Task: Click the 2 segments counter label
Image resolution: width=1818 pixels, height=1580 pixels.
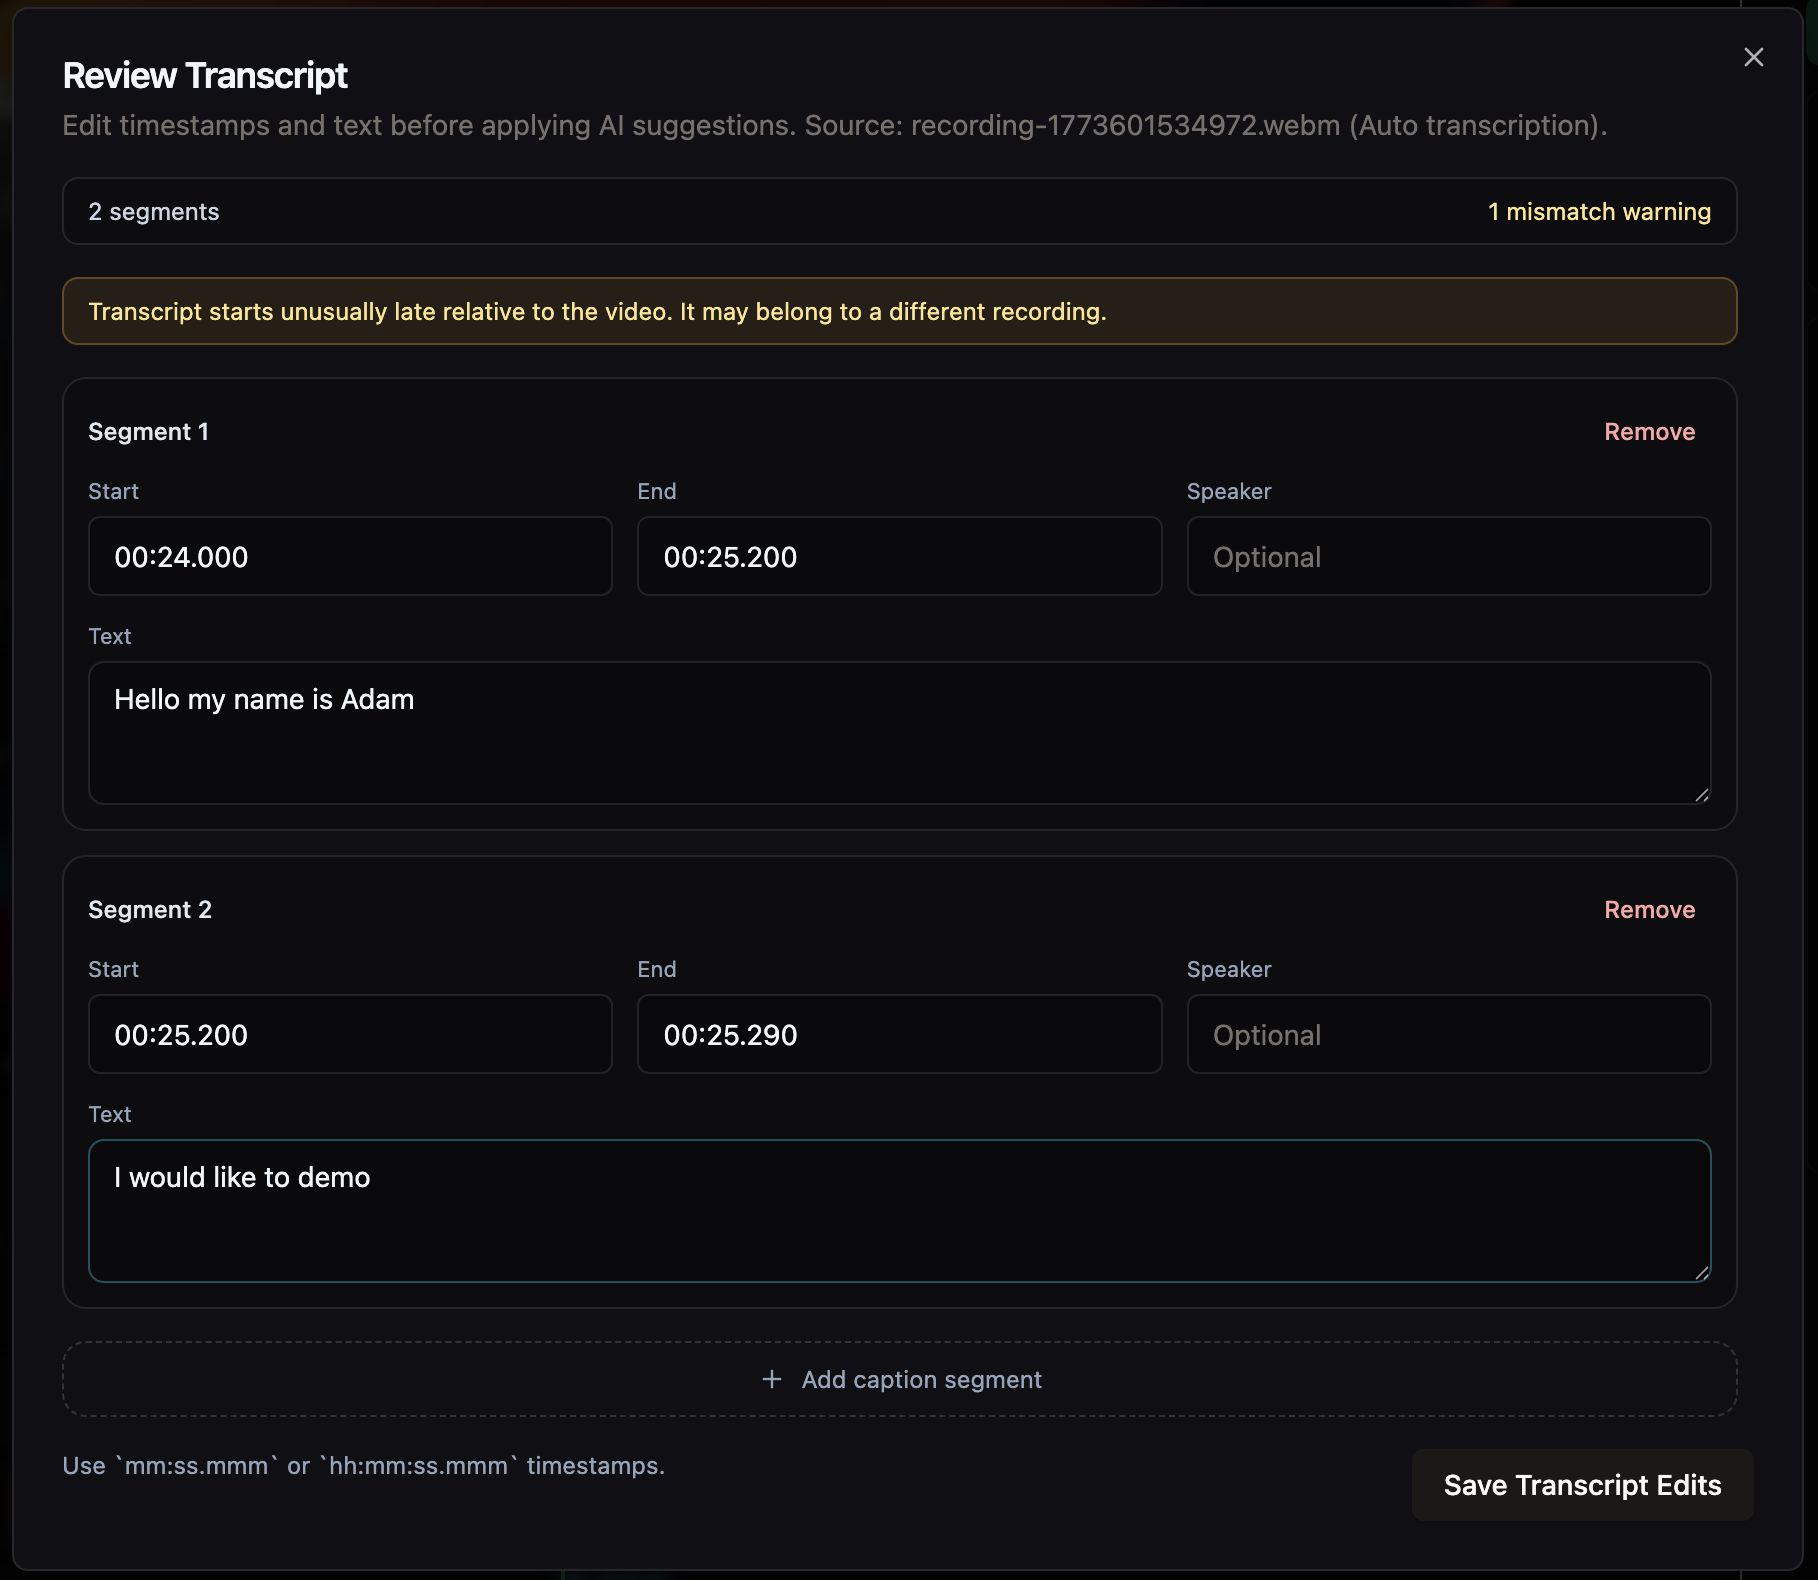Action: [154, 211]
